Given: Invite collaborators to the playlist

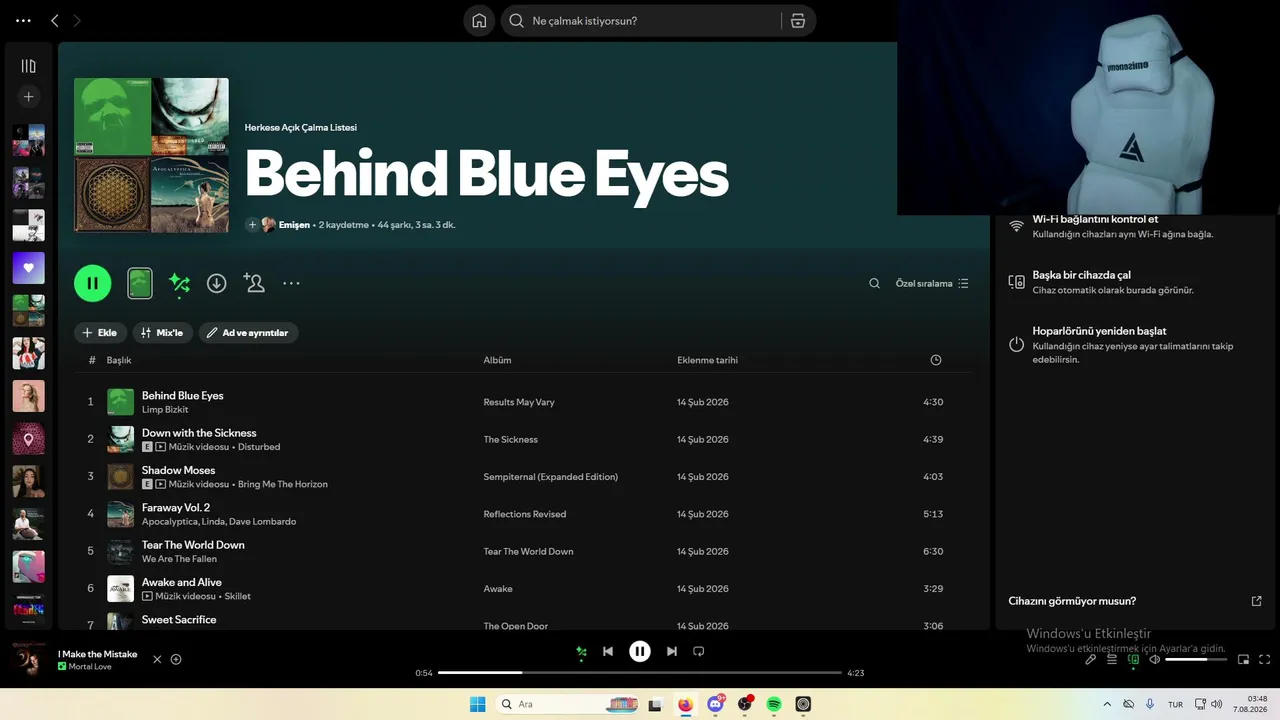Looking at the screenshot, I should click(254, 284).
